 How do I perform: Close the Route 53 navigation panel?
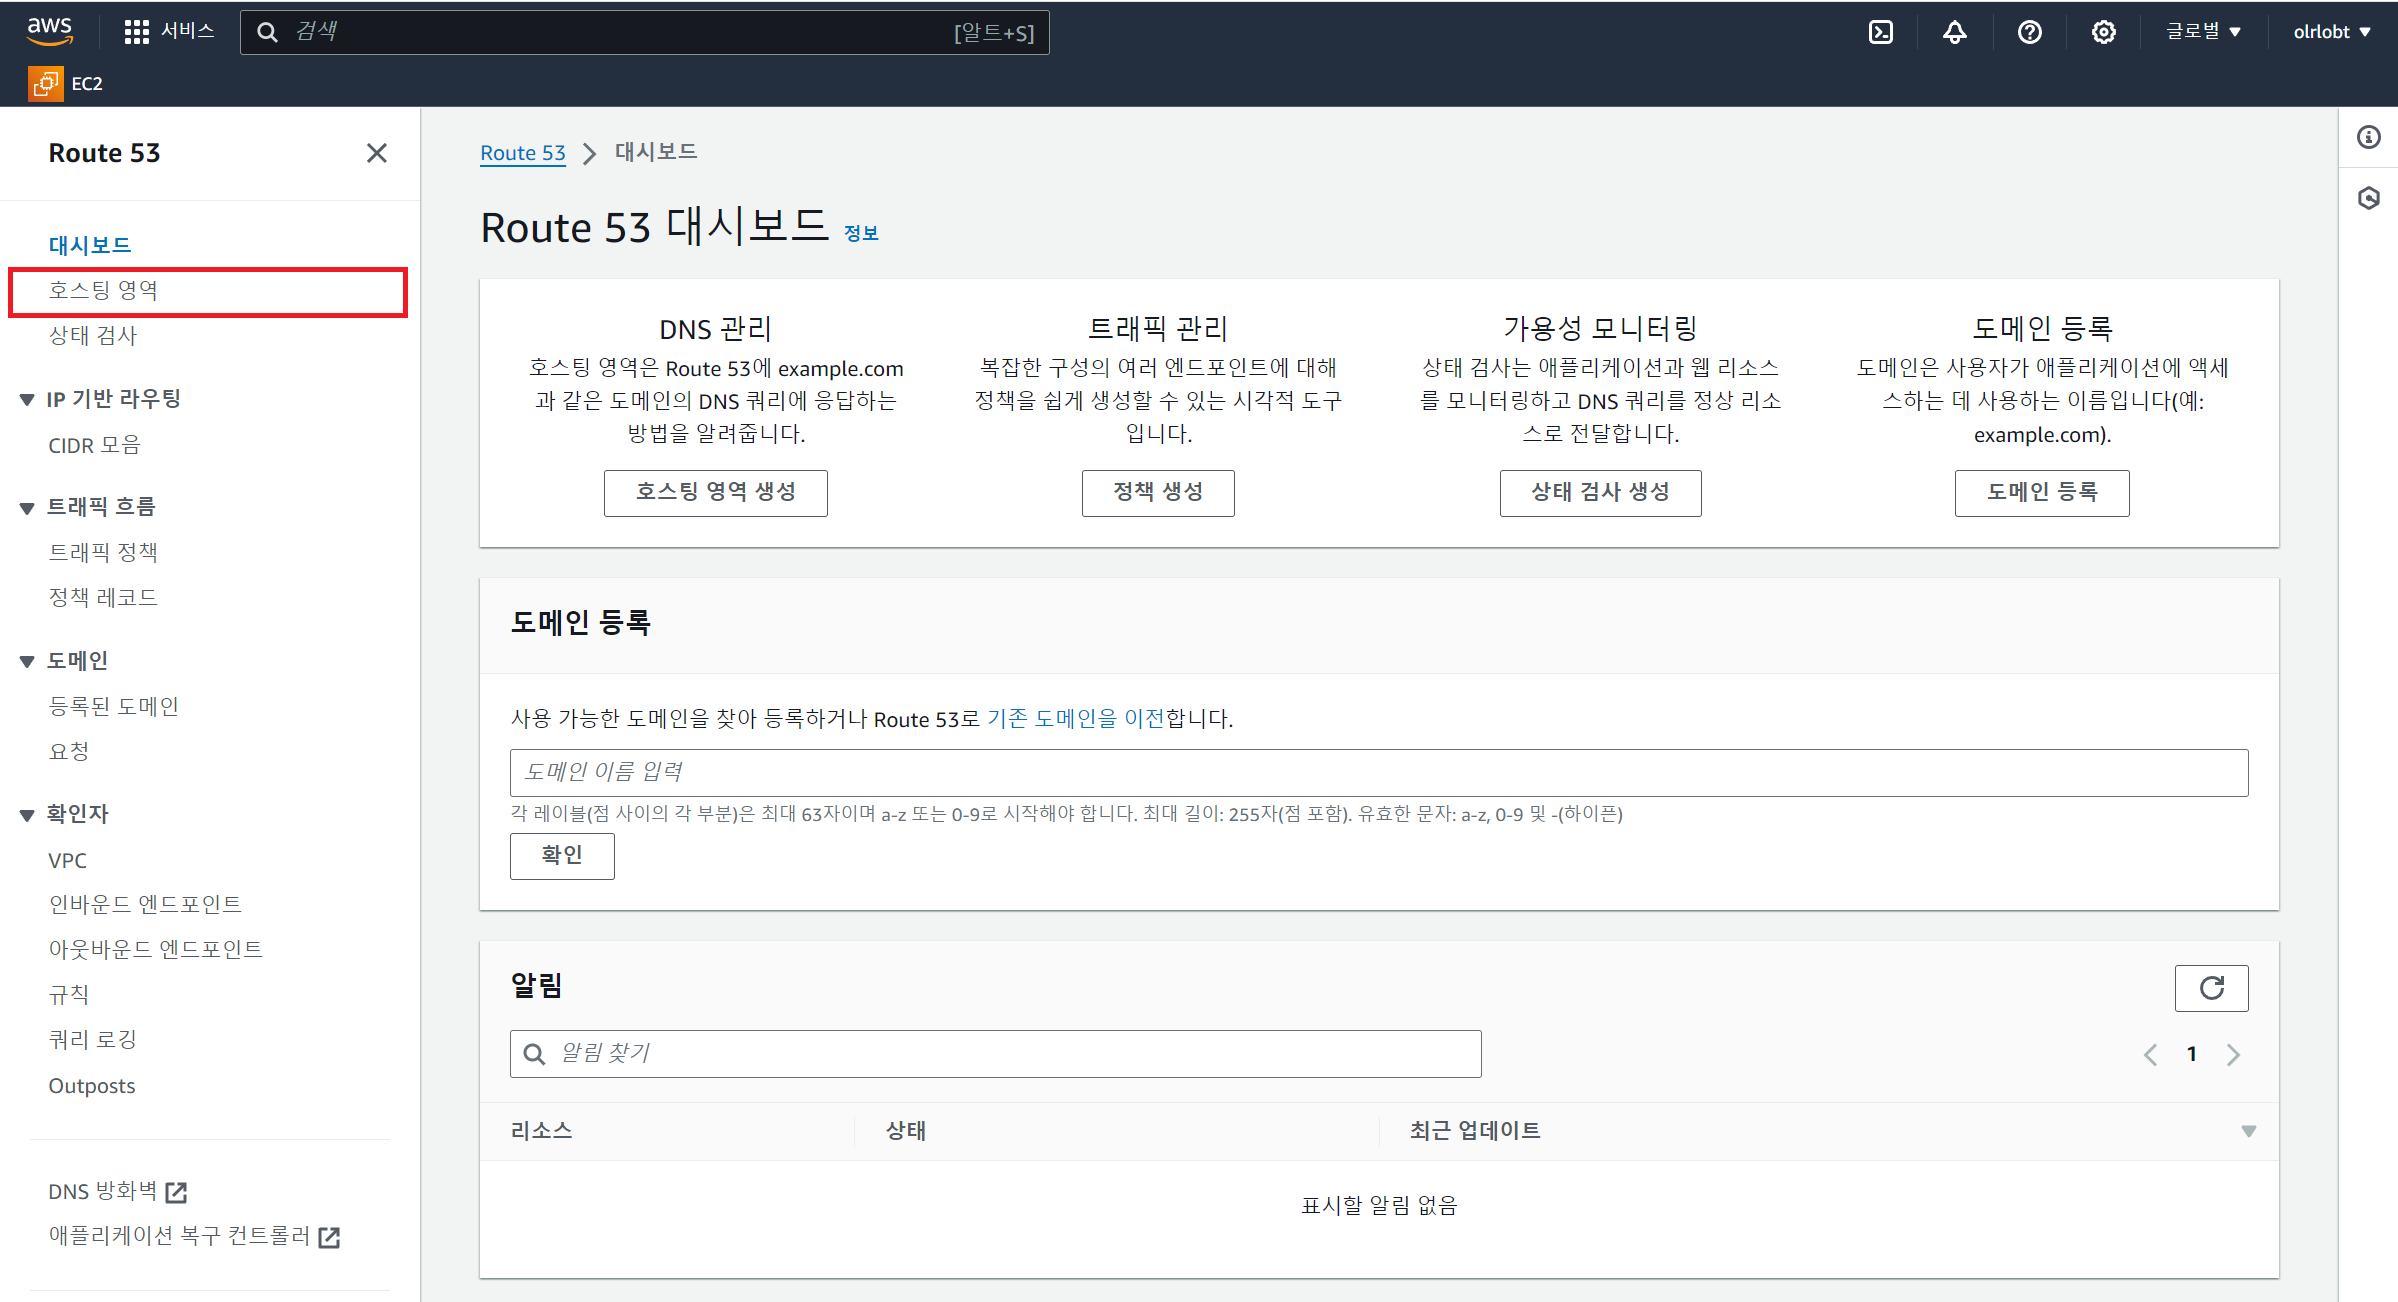click(376, 153)
